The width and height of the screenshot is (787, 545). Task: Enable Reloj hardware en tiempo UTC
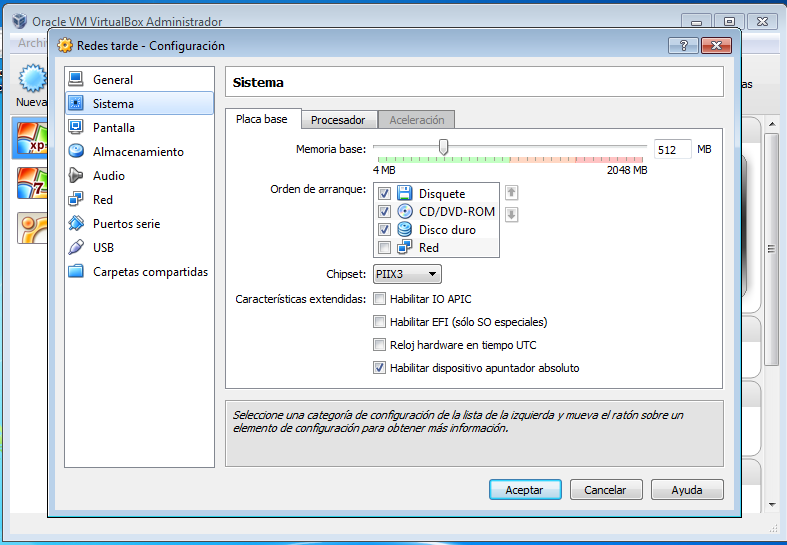click(x=379, y=345)
